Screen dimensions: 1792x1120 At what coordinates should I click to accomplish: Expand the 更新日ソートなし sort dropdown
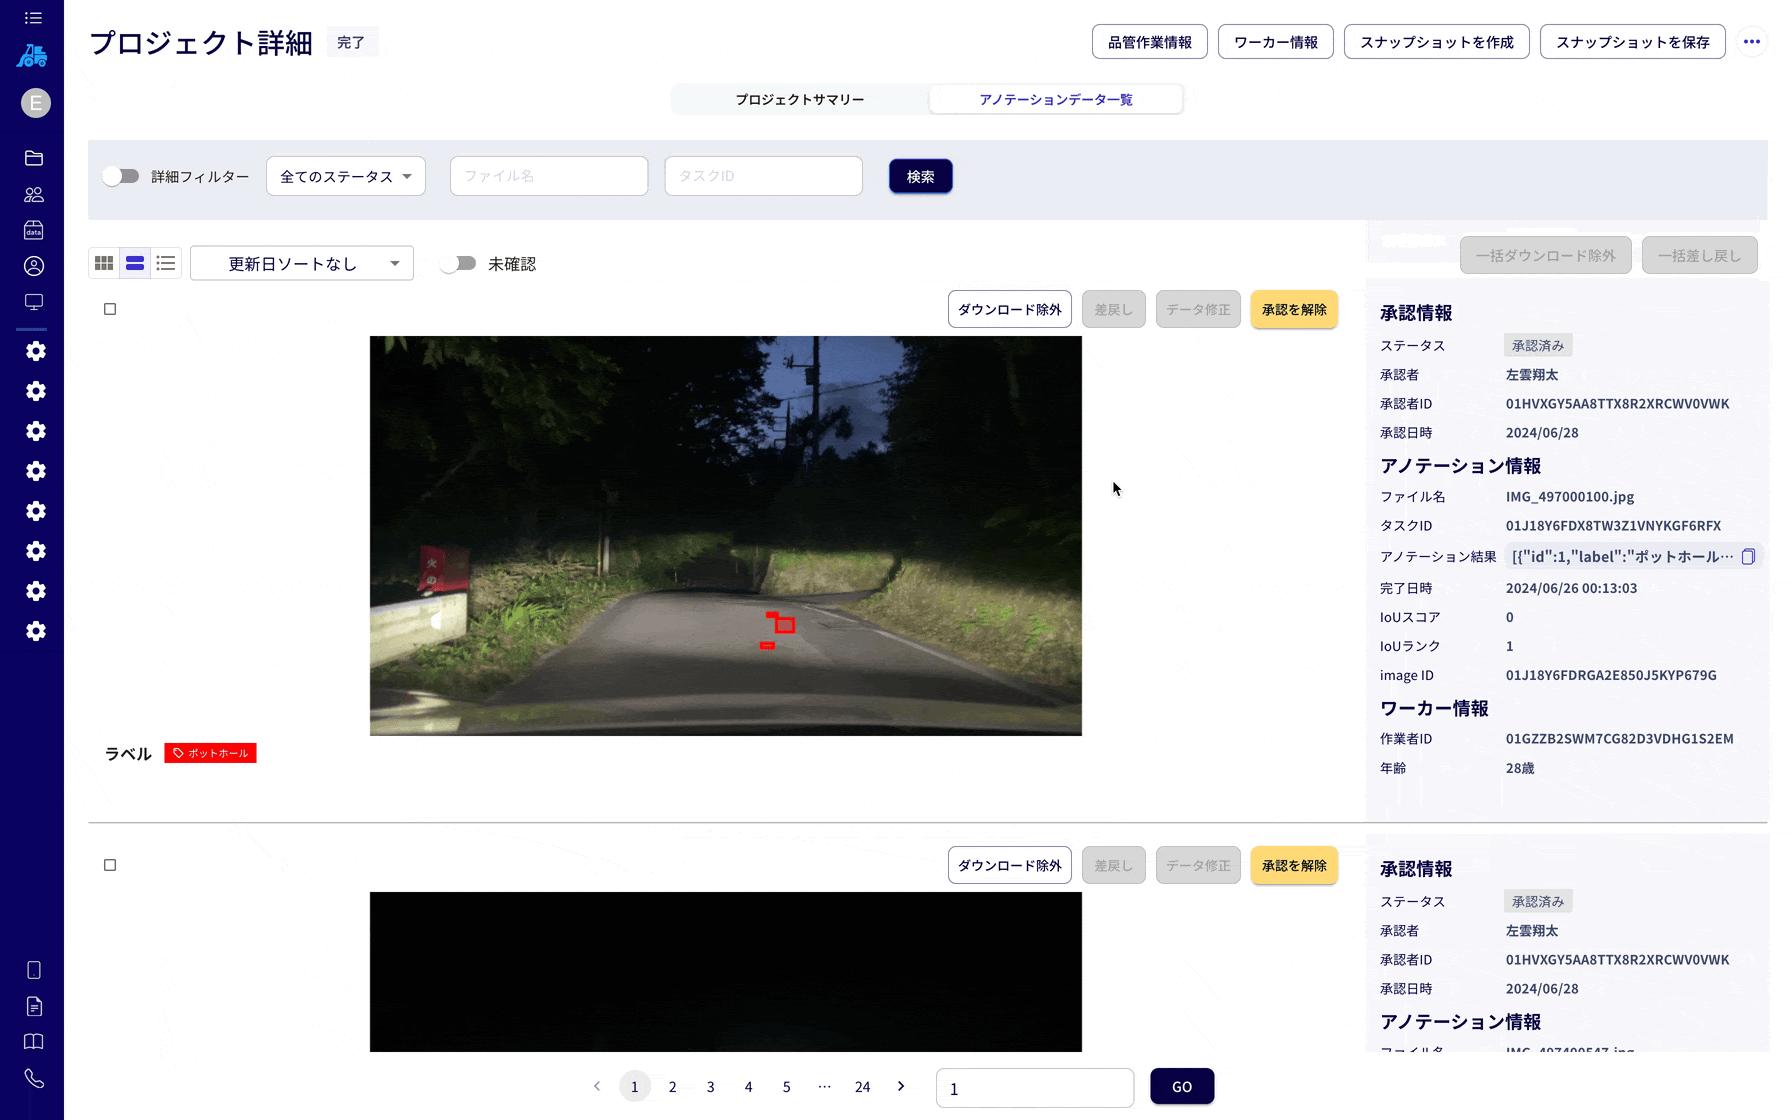(302, 264)
